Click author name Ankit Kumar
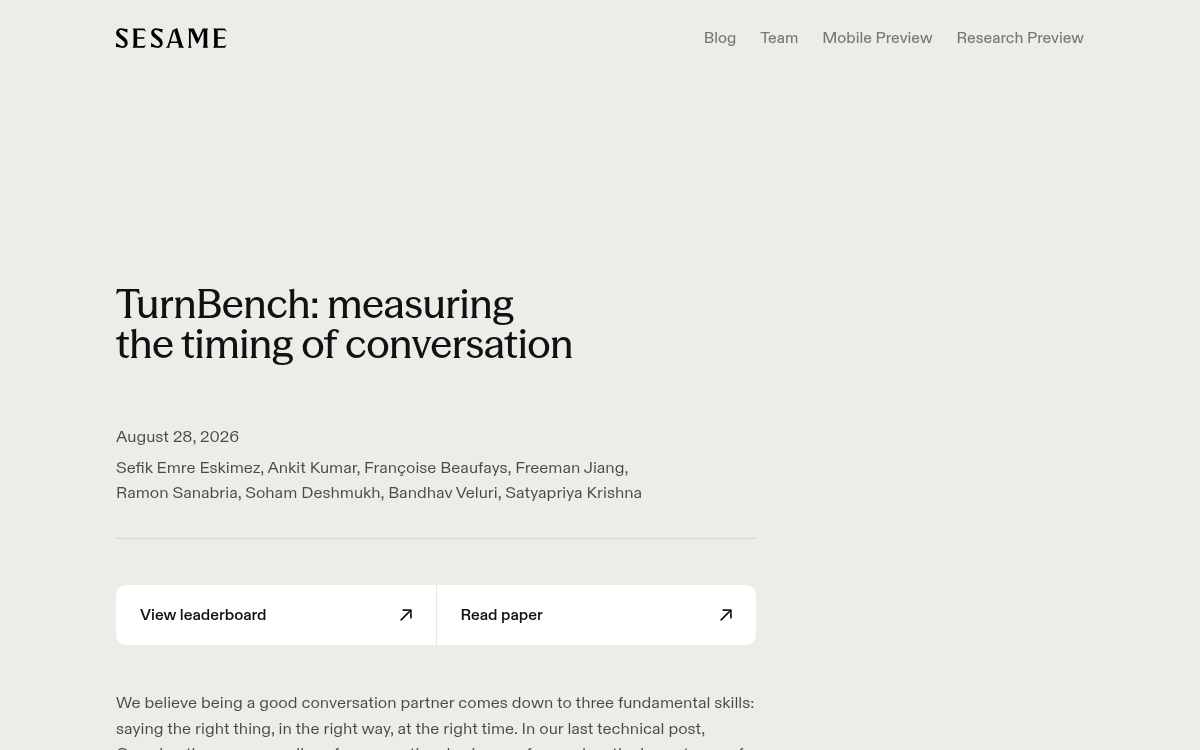 pos(312,468)
